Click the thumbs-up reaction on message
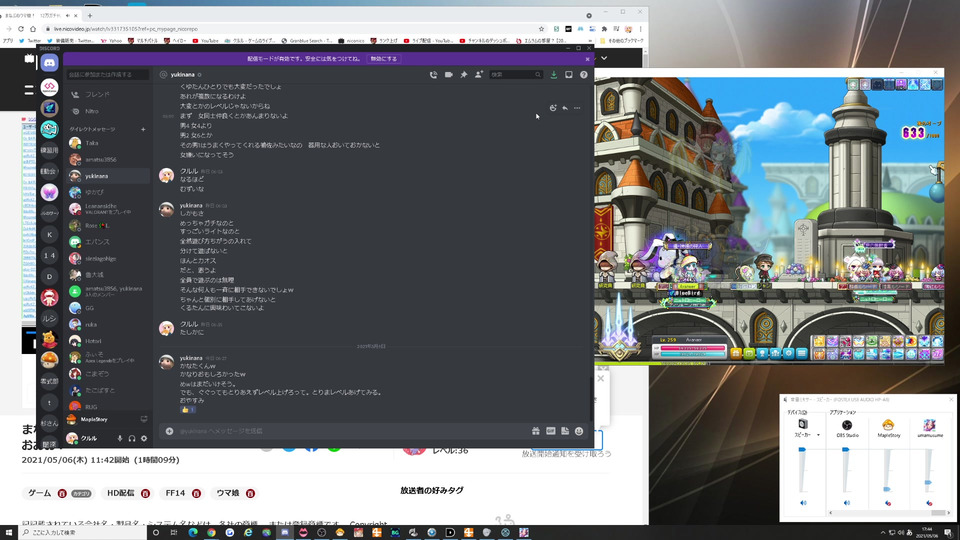Viewport: 960px width, 540px height. coord(188,410)
